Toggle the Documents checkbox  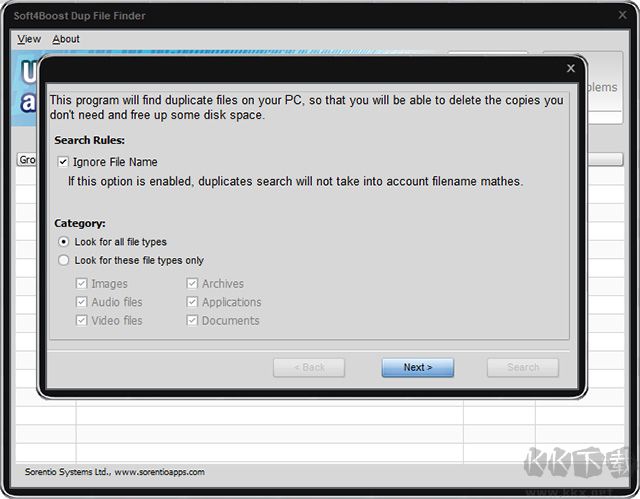point(192,320)
